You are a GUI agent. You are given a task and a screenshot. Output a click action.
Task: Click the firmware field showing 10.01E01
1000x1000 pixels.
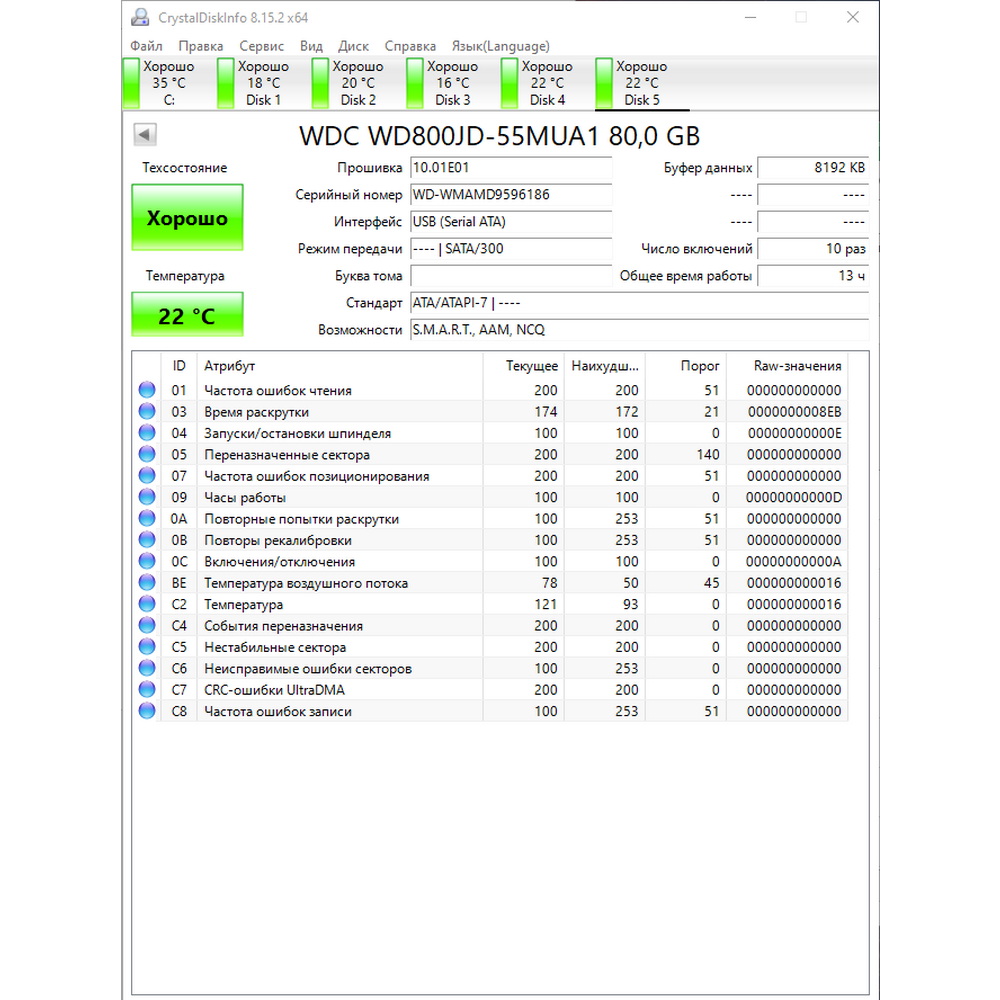[510, 168]
